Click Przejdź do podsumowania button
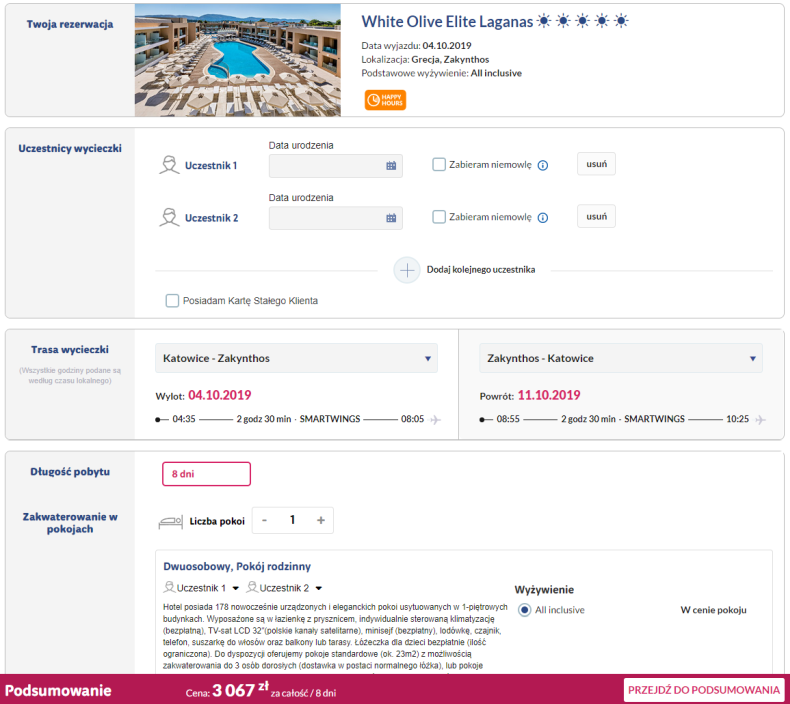790x704 pixels. (703, 690)
